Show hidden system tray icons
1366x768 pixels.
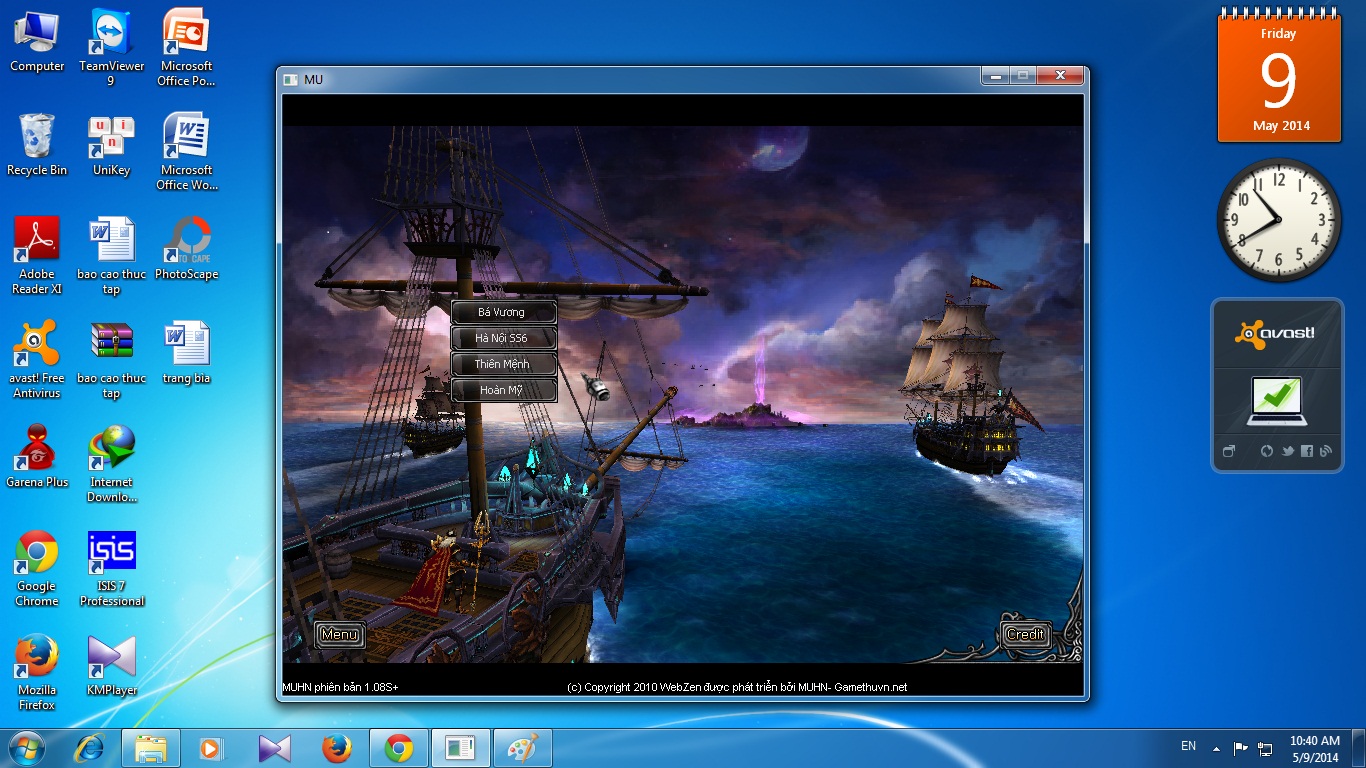tap(1216, 748)
